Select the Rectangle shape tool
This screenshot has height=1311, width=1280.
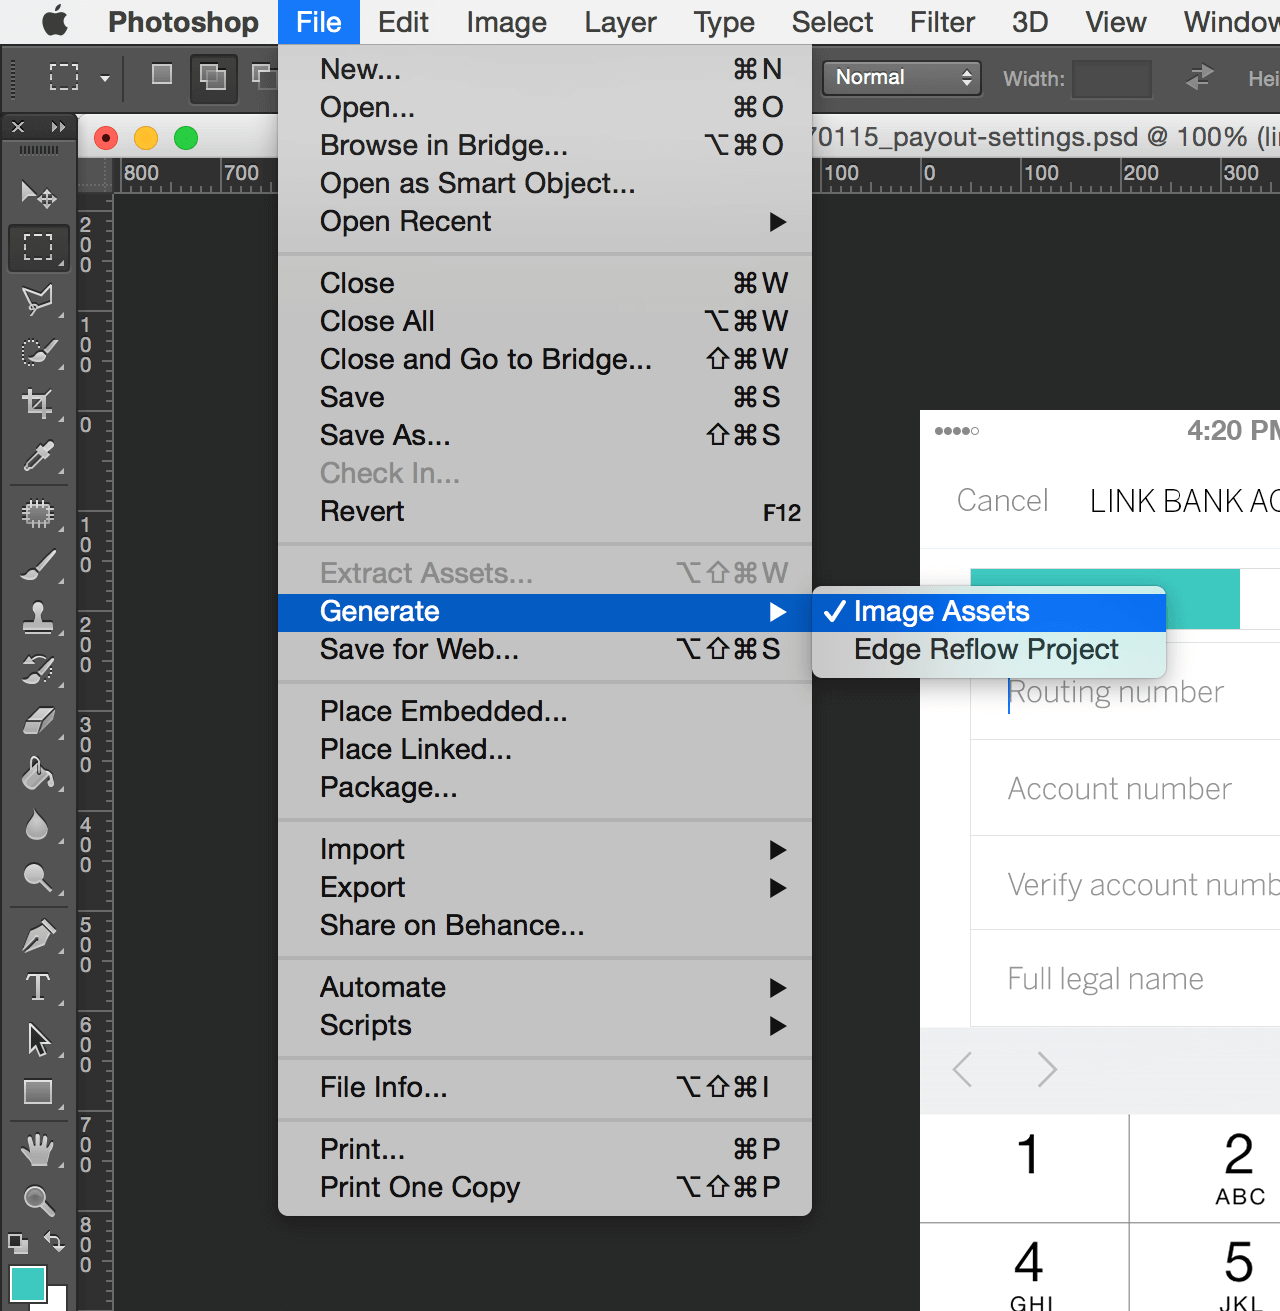[38, 1092]
